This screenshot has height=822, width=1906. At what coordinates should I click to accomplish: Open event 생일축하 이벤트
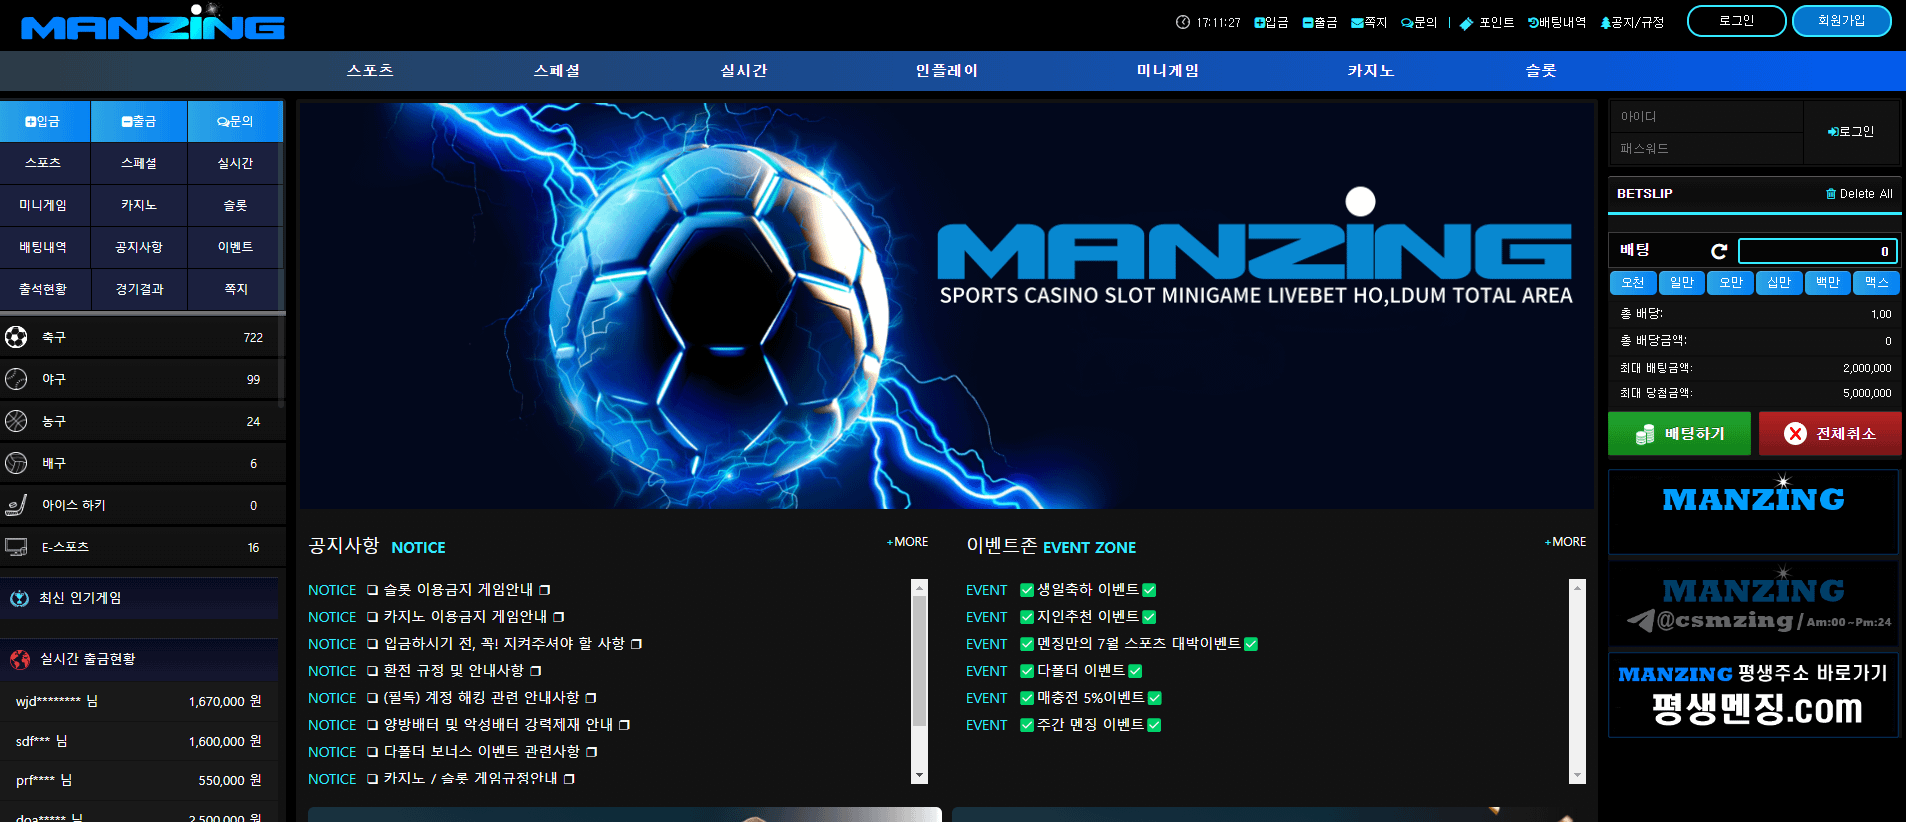[1088, 590]
